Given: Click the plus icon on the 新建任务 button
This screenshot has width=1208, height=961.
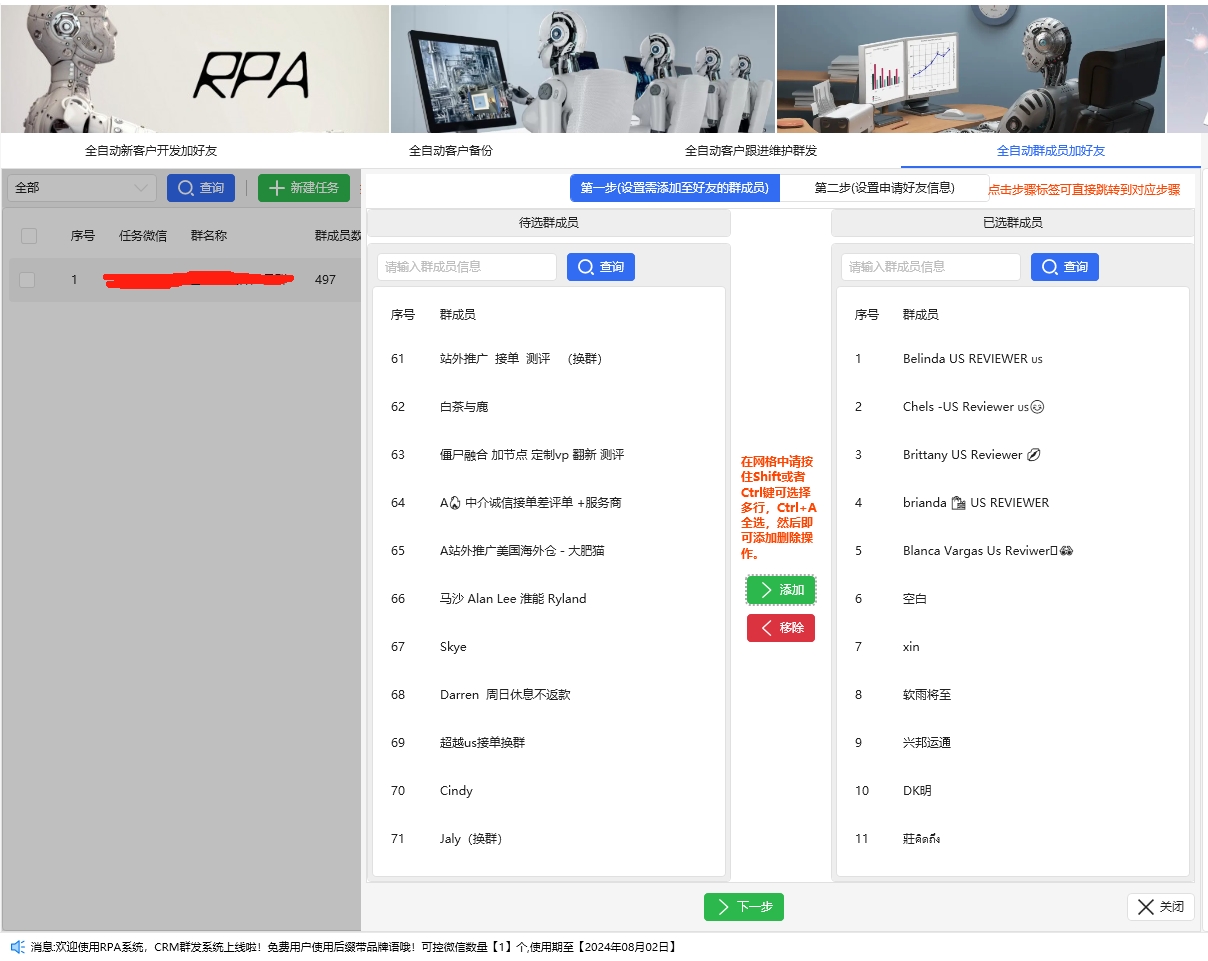Looking at the screenshot, I should click(275, 188).
